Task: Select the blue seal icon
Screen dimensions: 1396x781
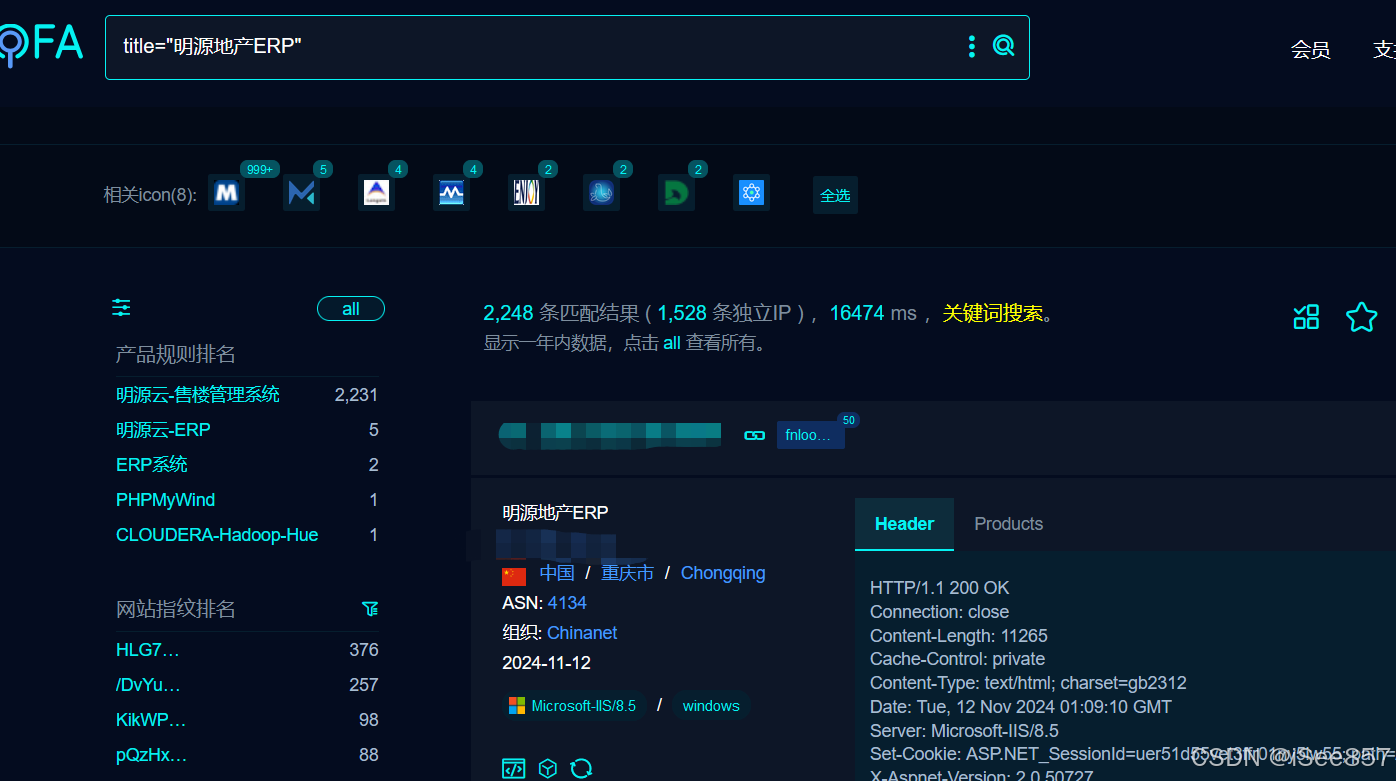Action: click(x=601, y=192)
